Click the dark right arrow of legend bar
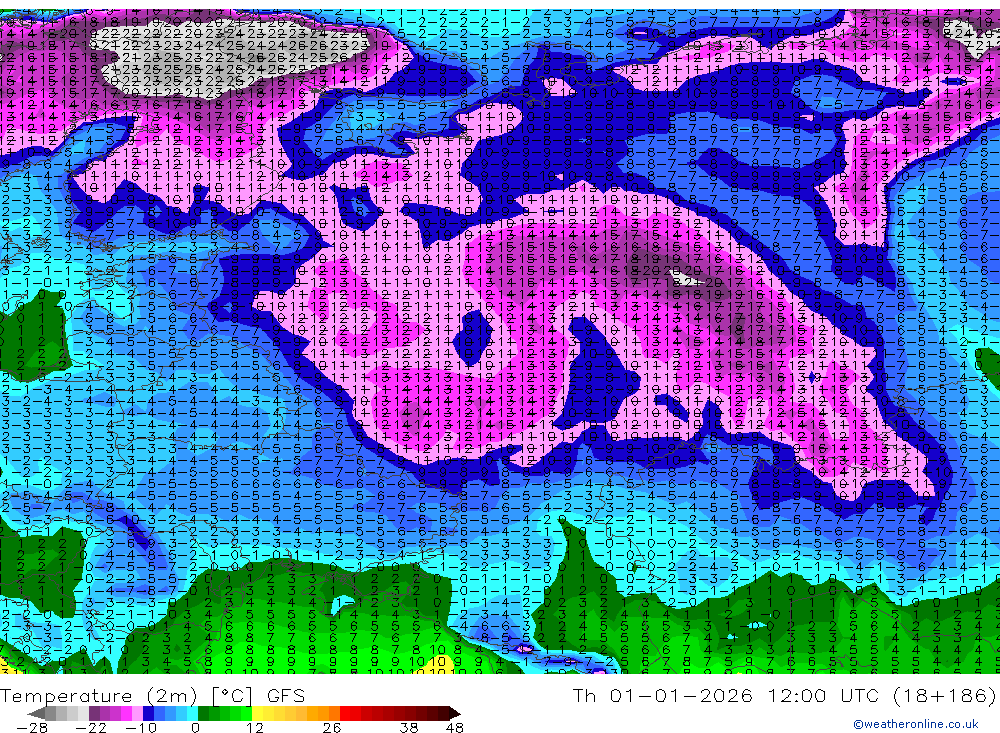 pos(455,714)
